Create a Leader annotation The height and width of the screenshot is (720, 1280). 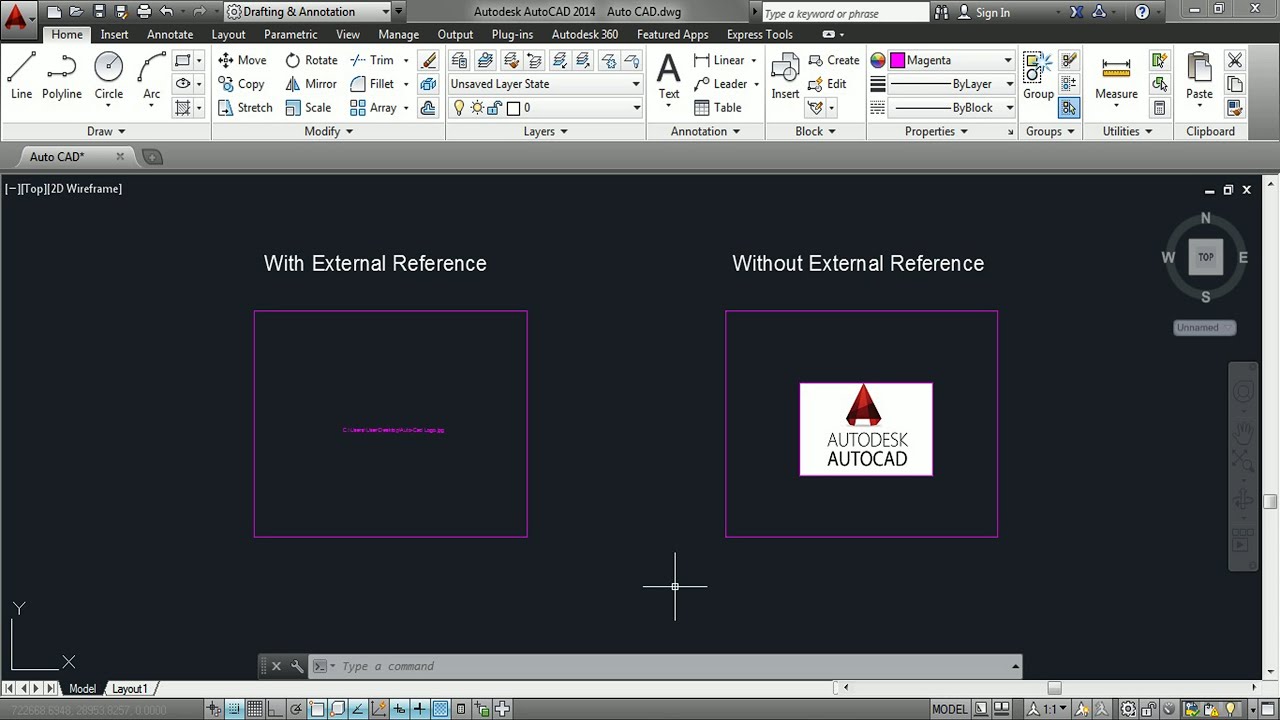720,84
